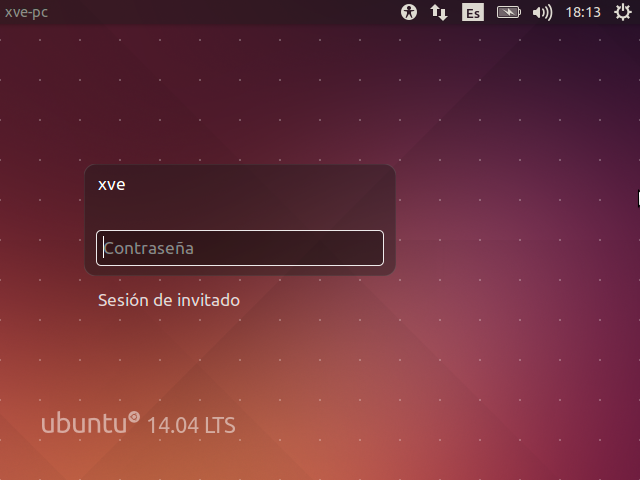Focus the Contraseña password field
This screenshot has width=640, height=480.
[240, 248]
